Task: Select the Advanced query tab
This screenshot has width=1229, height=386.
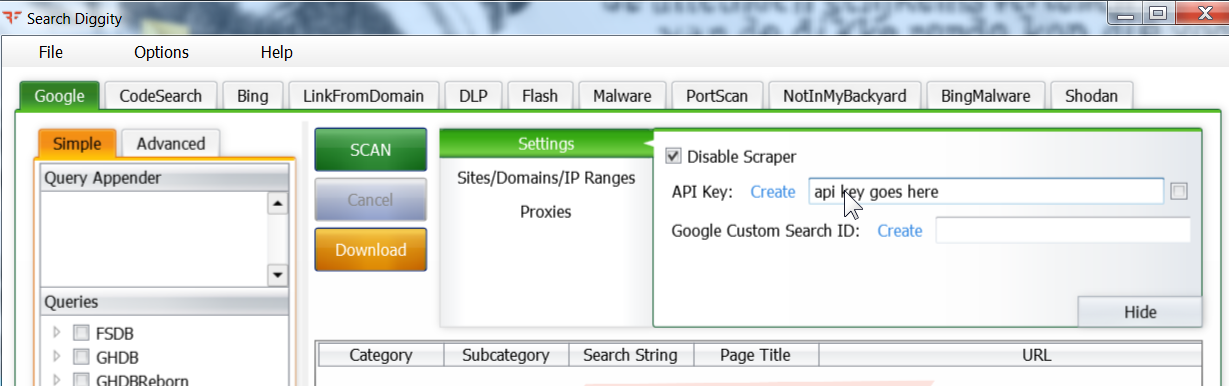Action: tap(170, 143)
